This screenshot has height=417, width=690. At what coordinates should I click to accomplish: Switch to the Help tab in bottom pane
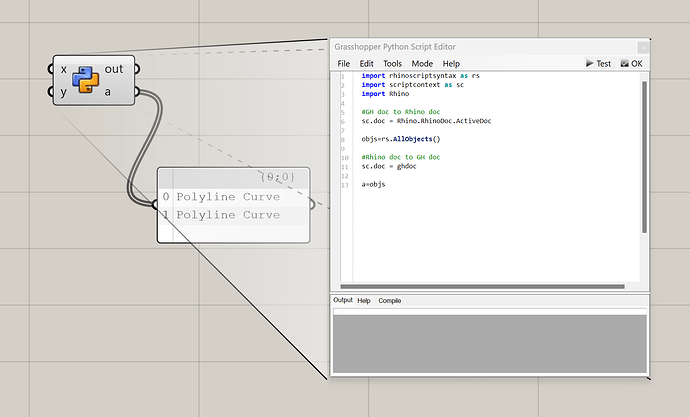pyautogui.click(x=364, y=301)
